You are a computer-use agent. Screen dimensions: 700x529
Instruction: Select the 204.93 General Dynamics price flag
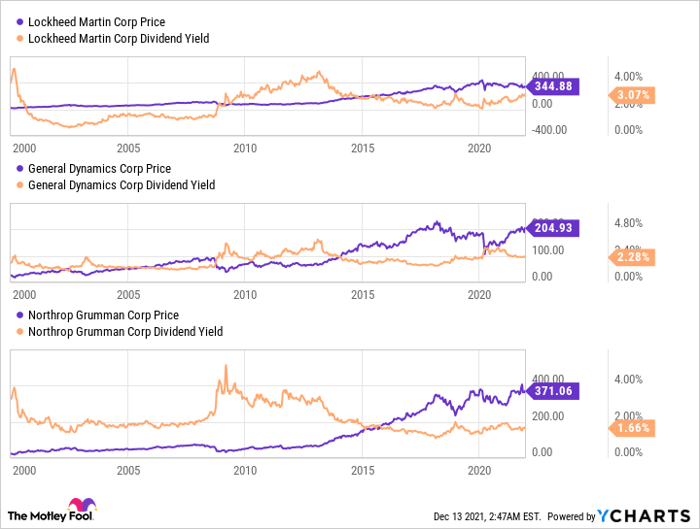tap(553, 228)
